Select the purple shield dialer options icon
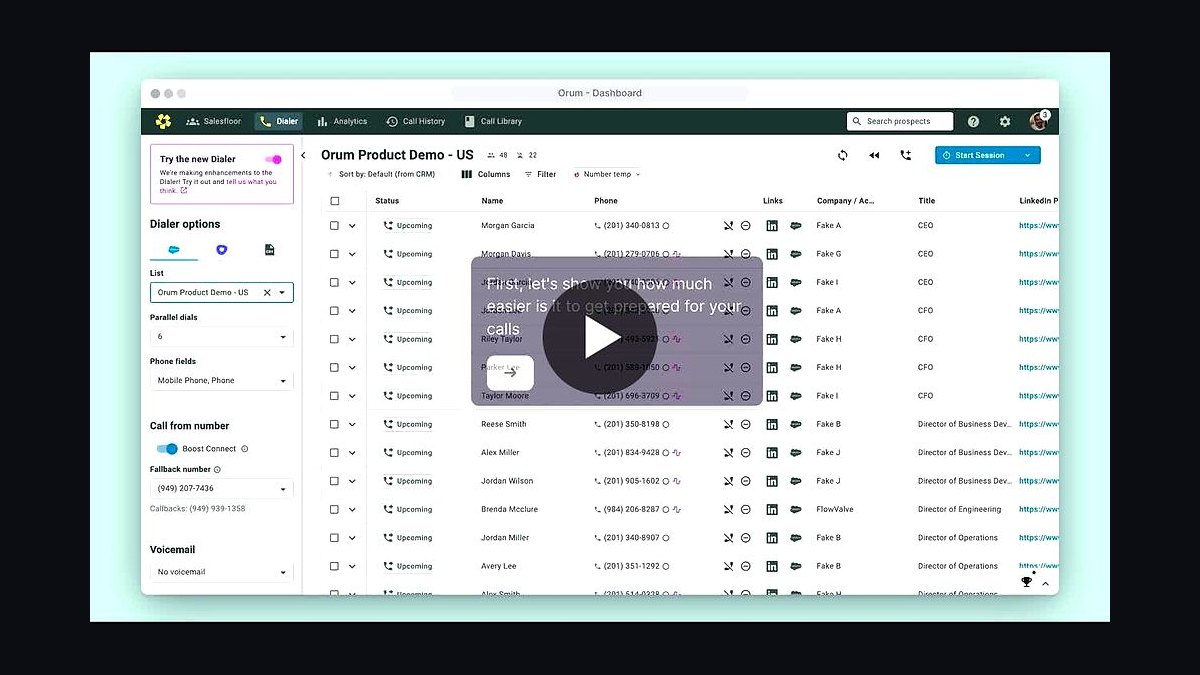This screenshot has width=1200, height=675. [222, 249]
